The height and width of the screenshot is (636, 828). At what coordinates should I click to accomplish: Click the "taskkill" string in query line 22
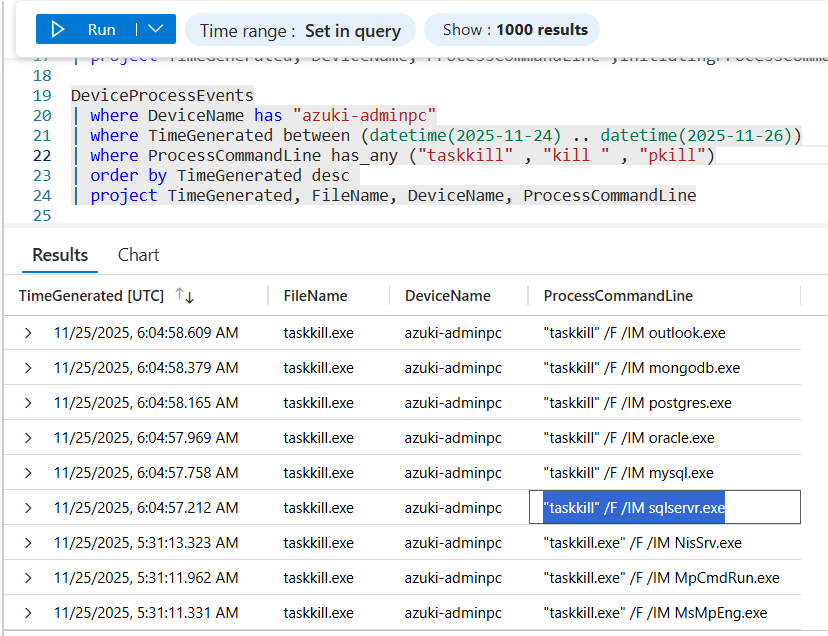click(x=465, y=155)
